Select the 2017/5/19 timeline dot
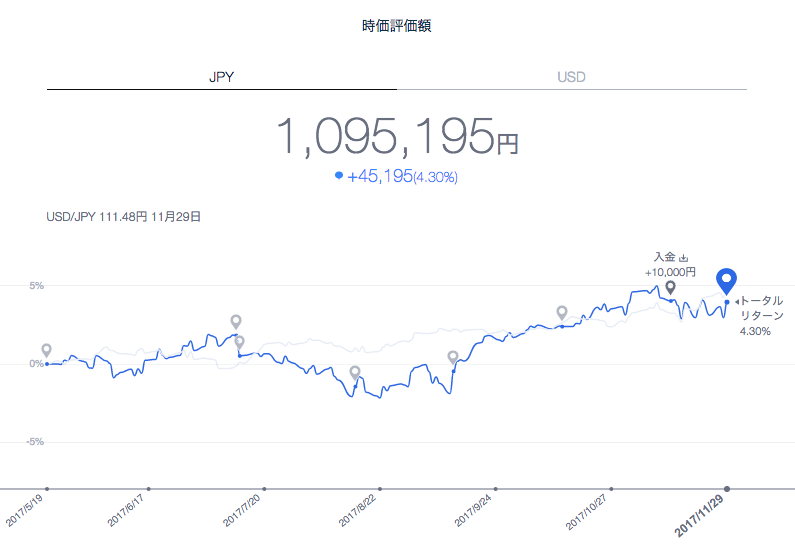The width and height of the screenshot is (795, 544). coord(47,489)
